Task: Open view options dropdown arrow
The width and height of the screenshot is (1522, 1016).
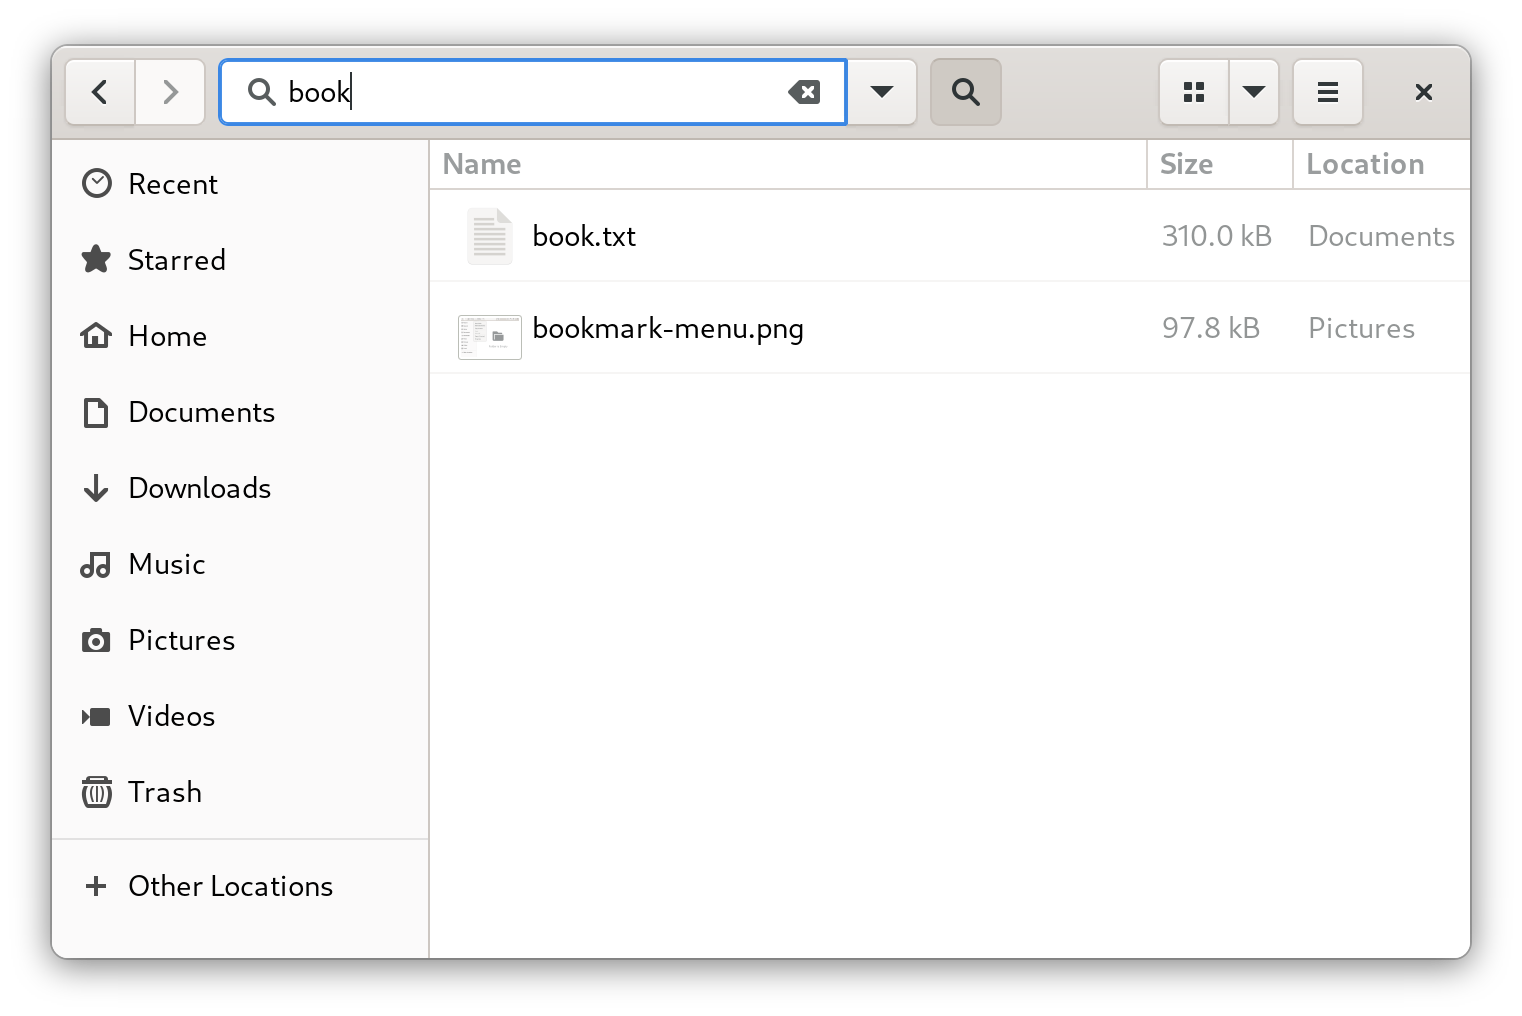Action: 1254,92
